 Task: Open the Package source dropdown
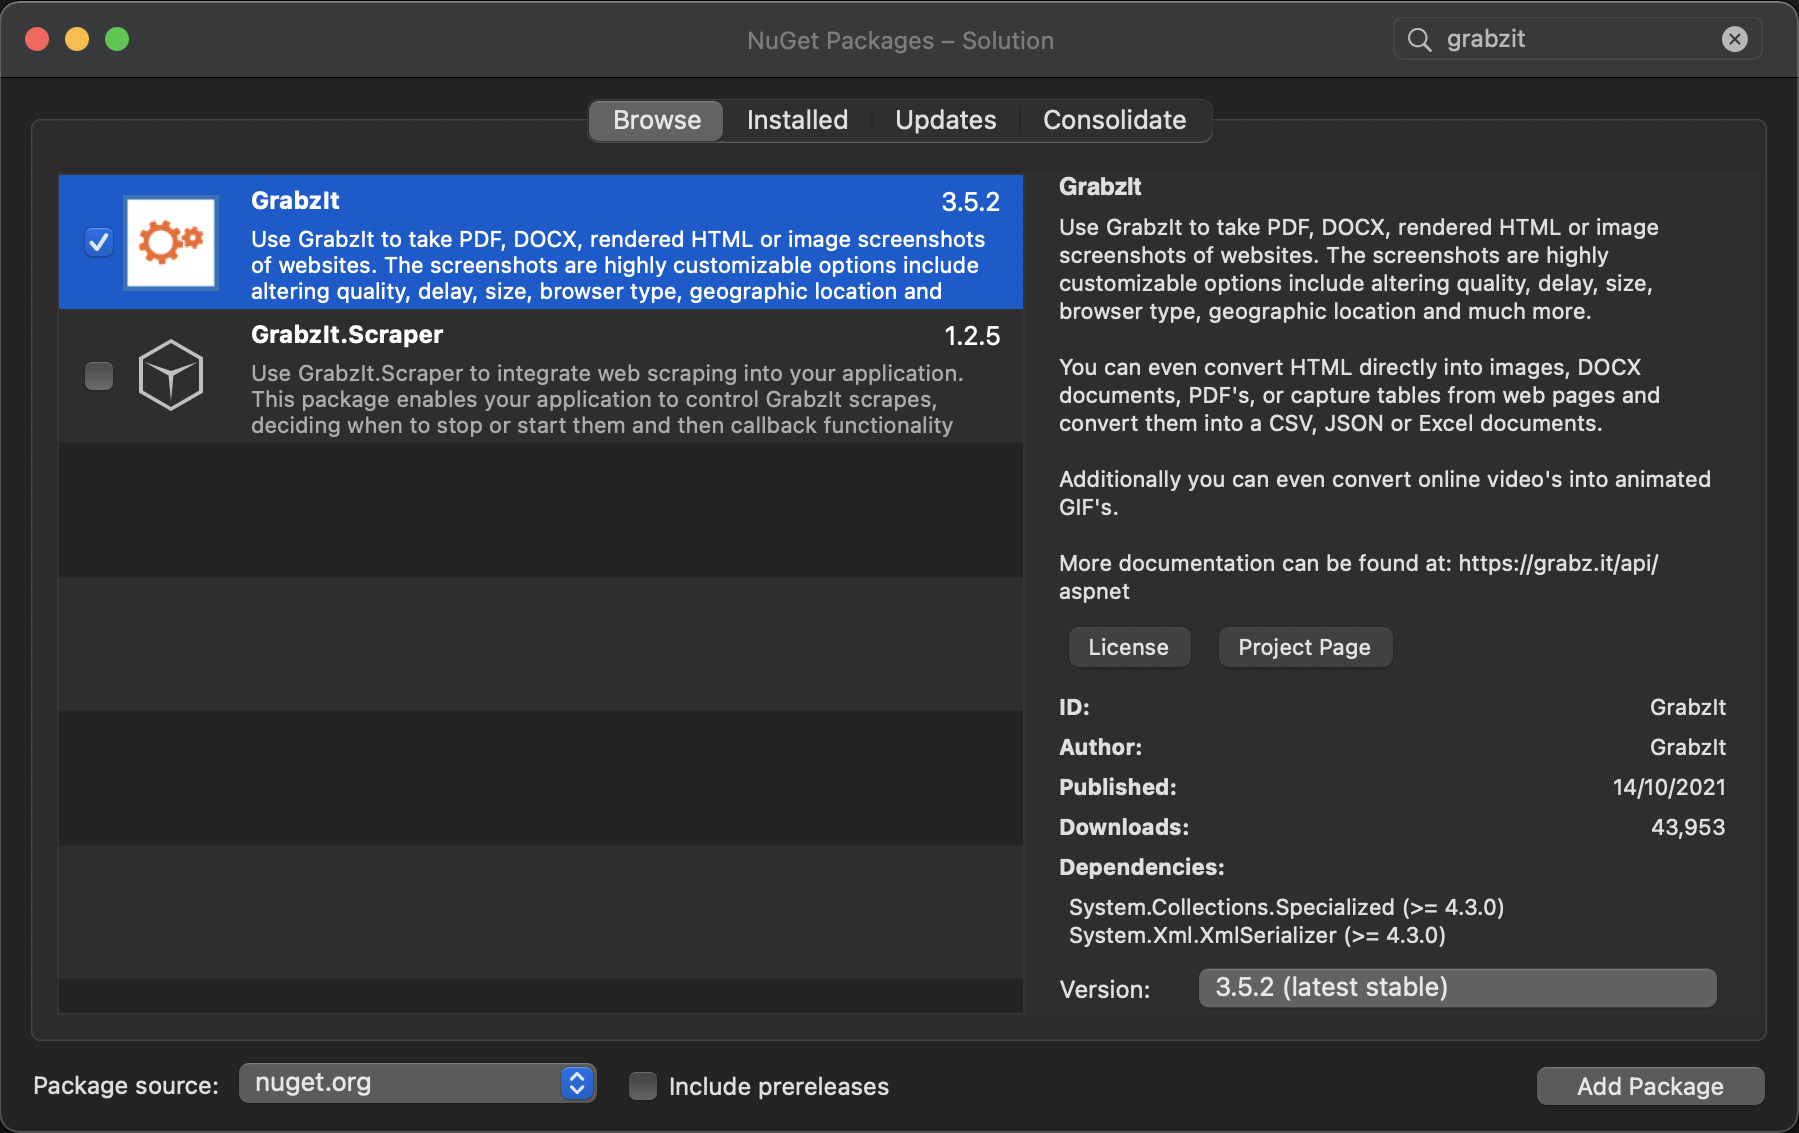[417, 1082]
